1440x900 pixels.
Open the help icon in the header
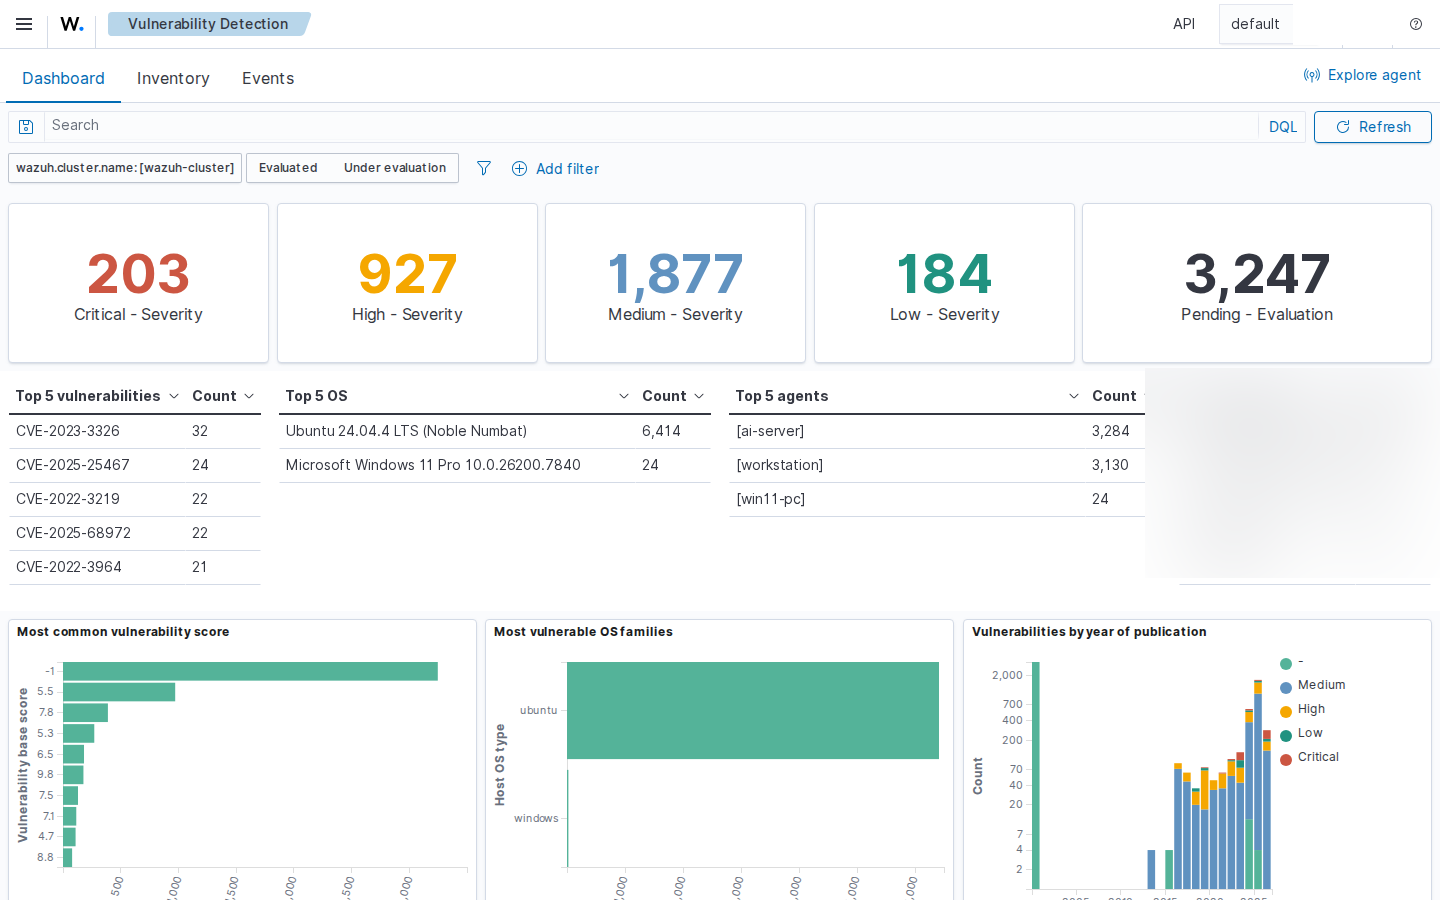(1416, 24)
